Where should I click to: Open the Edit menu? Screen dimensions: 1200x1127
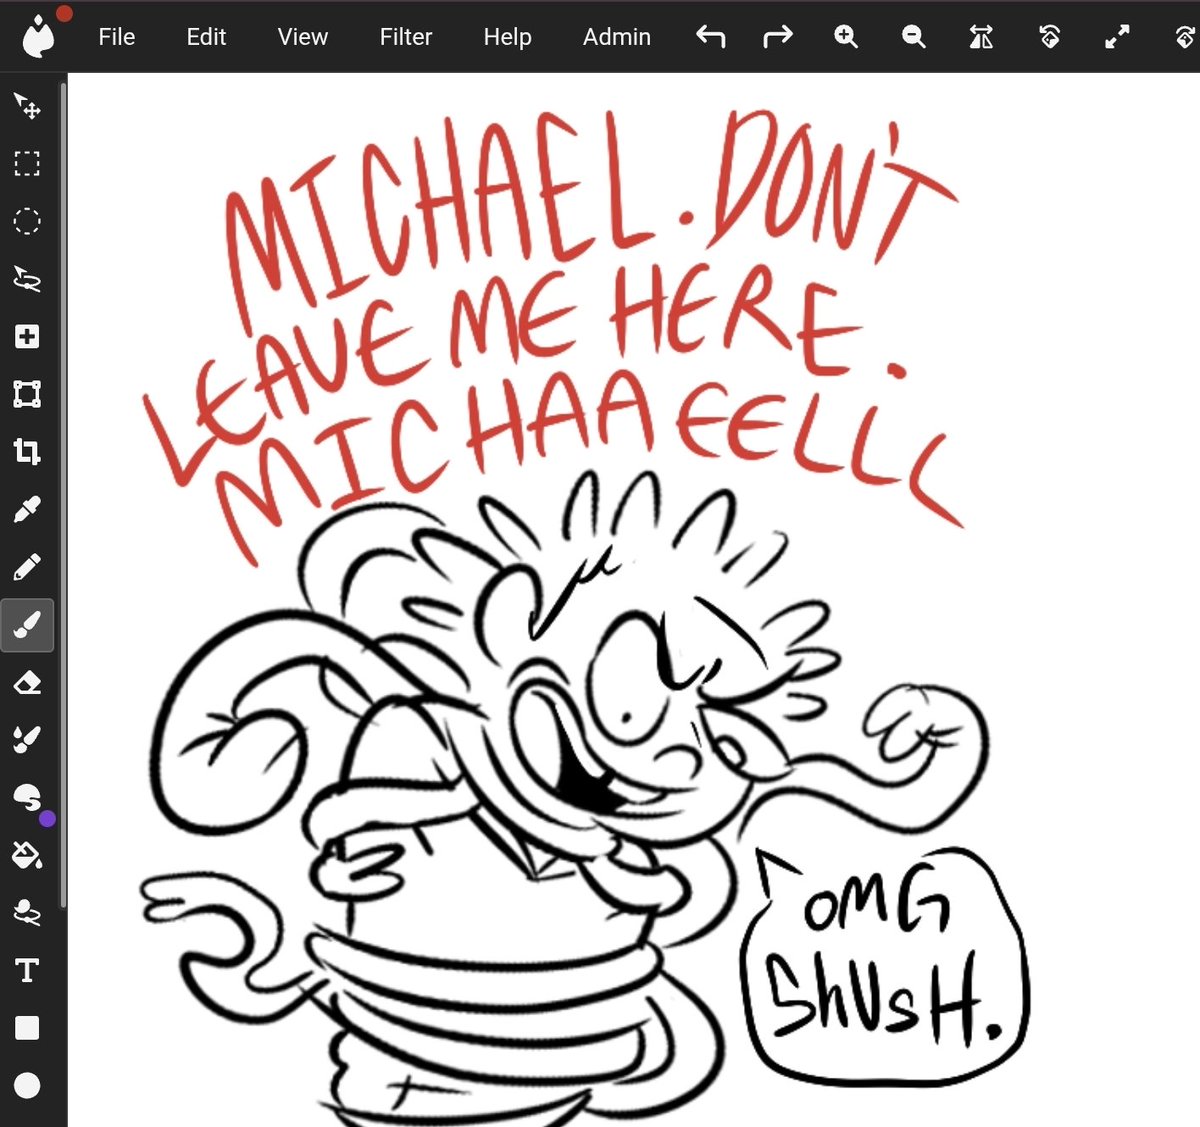pos(206,37)
